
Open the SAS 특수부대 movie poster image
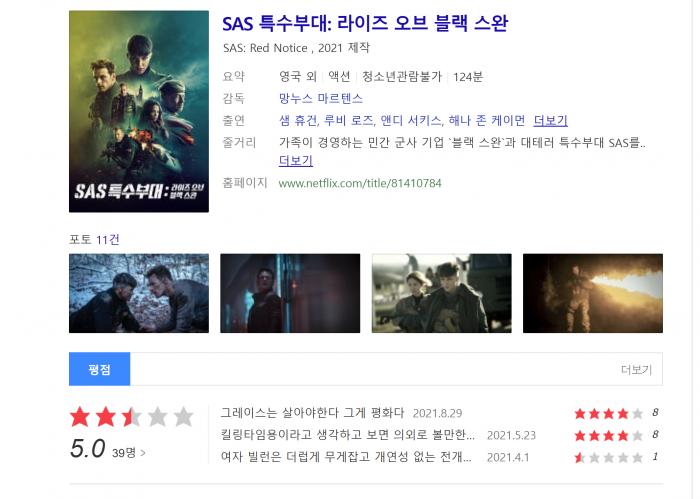138,111
